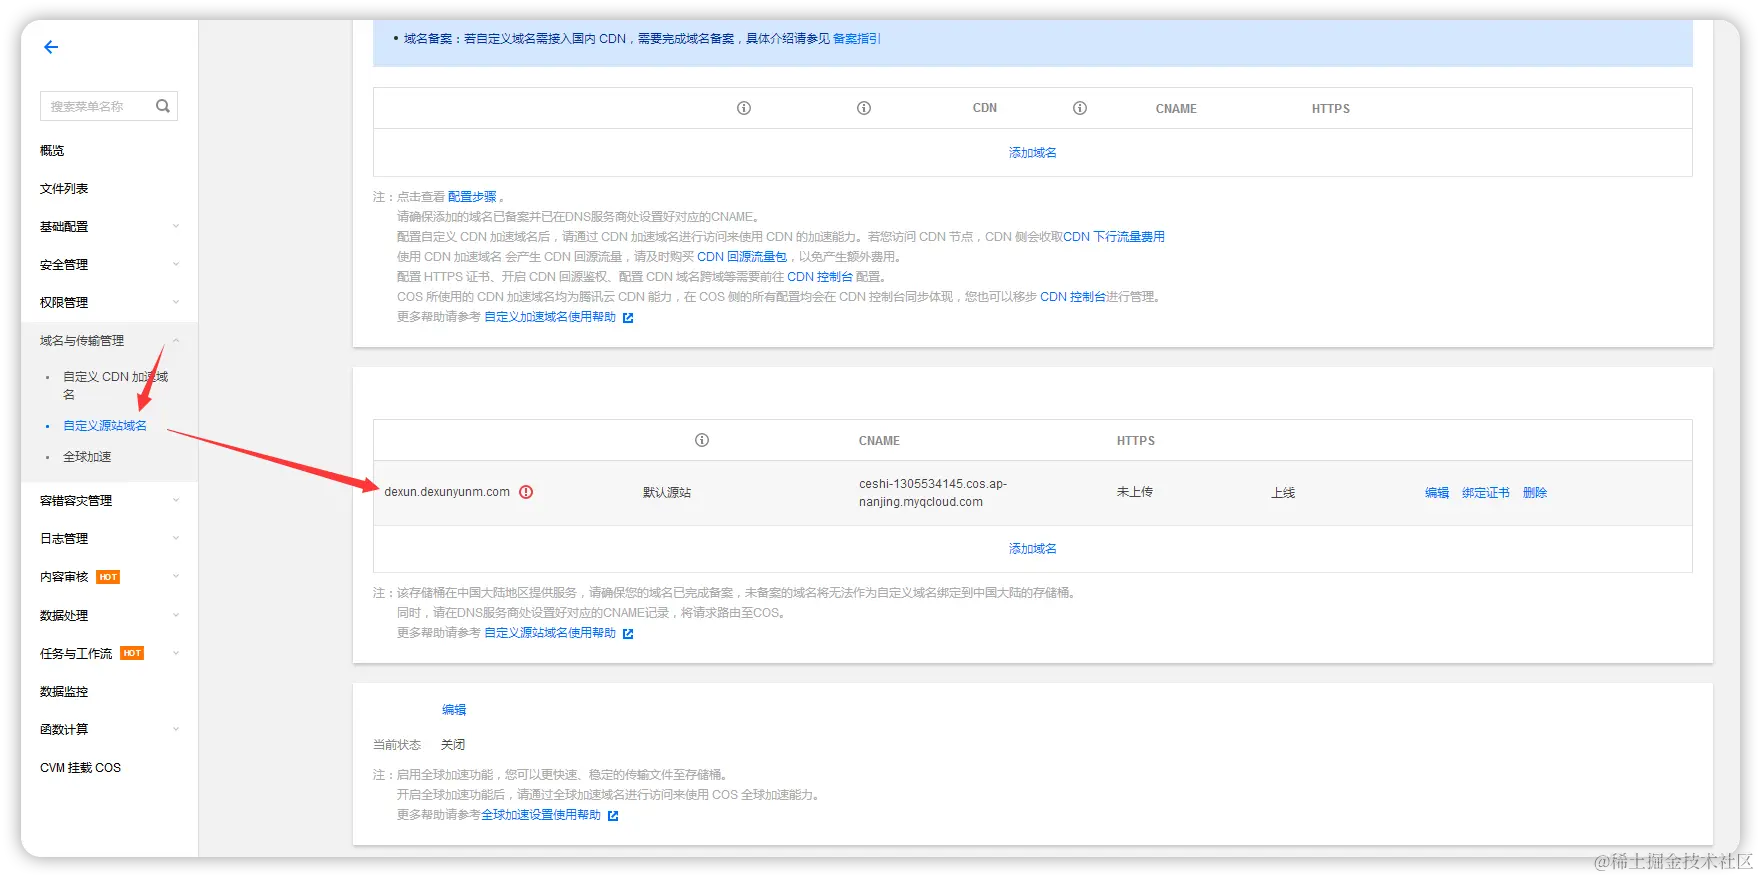Image resolution: width=1760 pixels, height=878 pixels.
Task: Expand the 权限管理 sidebar section
Action: tap(176, 303)
